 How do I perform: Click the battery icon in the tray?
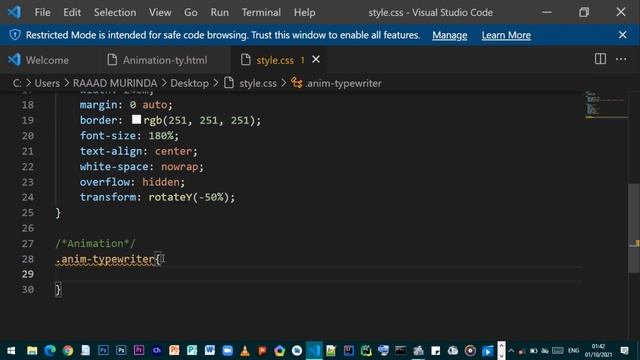(533, 351)
